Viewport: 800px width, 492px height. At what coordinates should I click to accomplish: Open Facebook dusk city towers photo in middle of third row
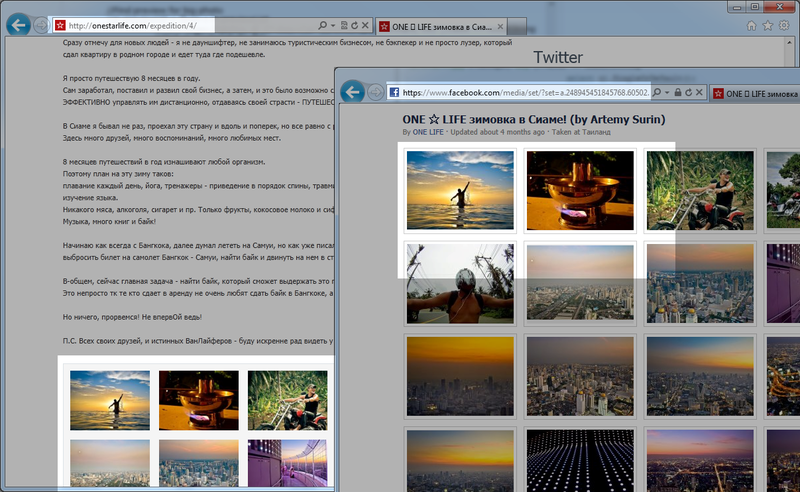[x=580, y=376]
